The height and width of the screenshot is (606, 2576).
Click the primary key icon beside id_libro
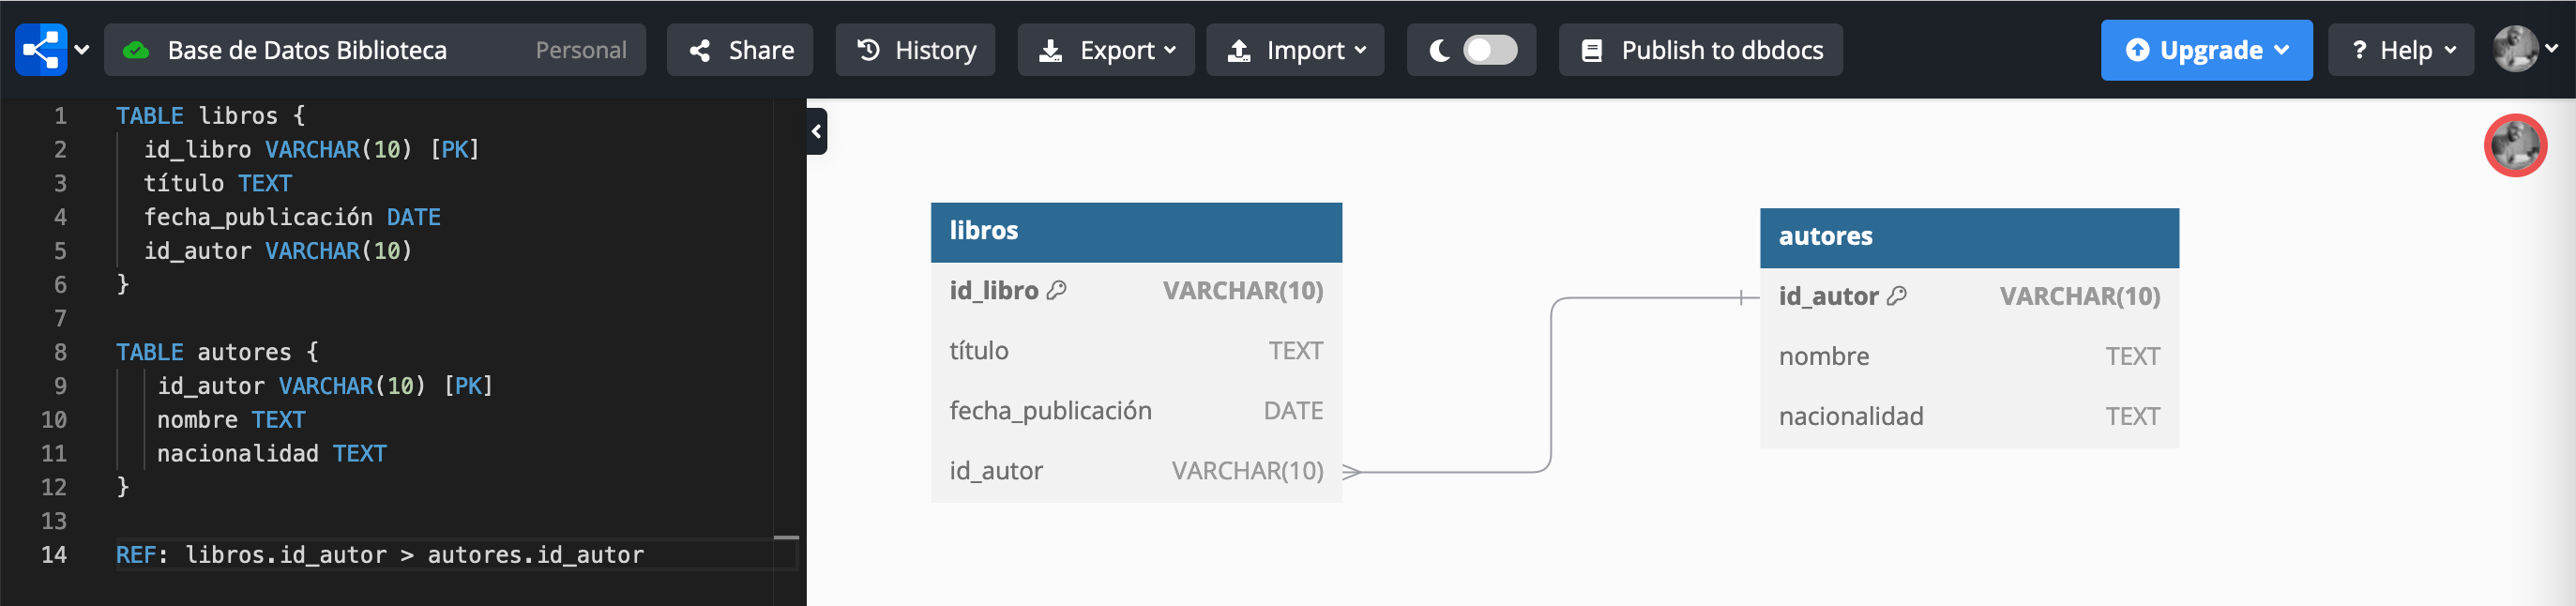click(x=1056, y=291)
